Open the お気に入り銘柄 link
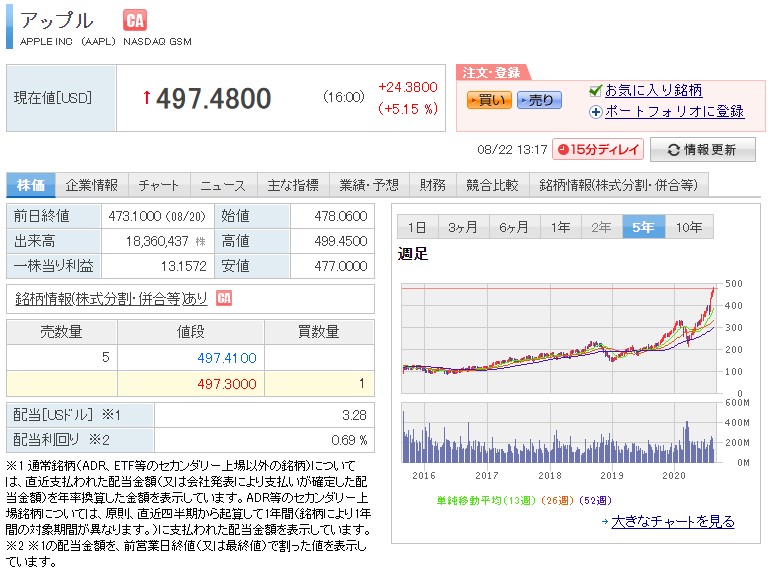771x569 pixels. [653, 90]
